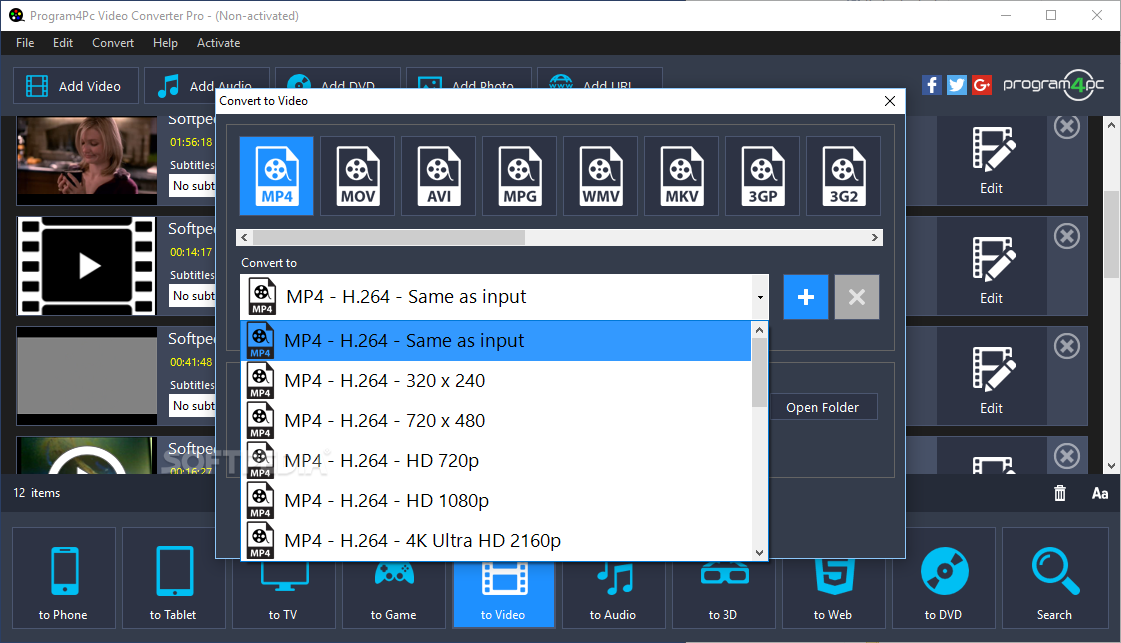Choose the AVI format icon

click(438, 176)
